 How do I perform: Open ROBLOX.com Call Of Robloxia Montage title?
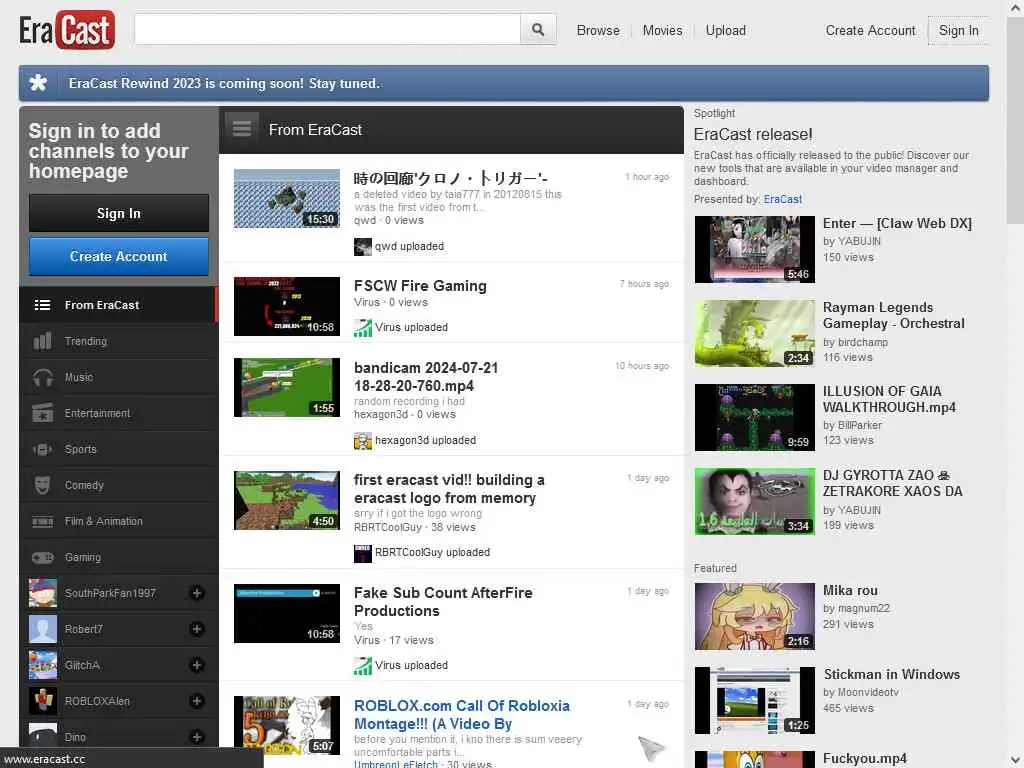pyautogui.click(x=462, y=715)
